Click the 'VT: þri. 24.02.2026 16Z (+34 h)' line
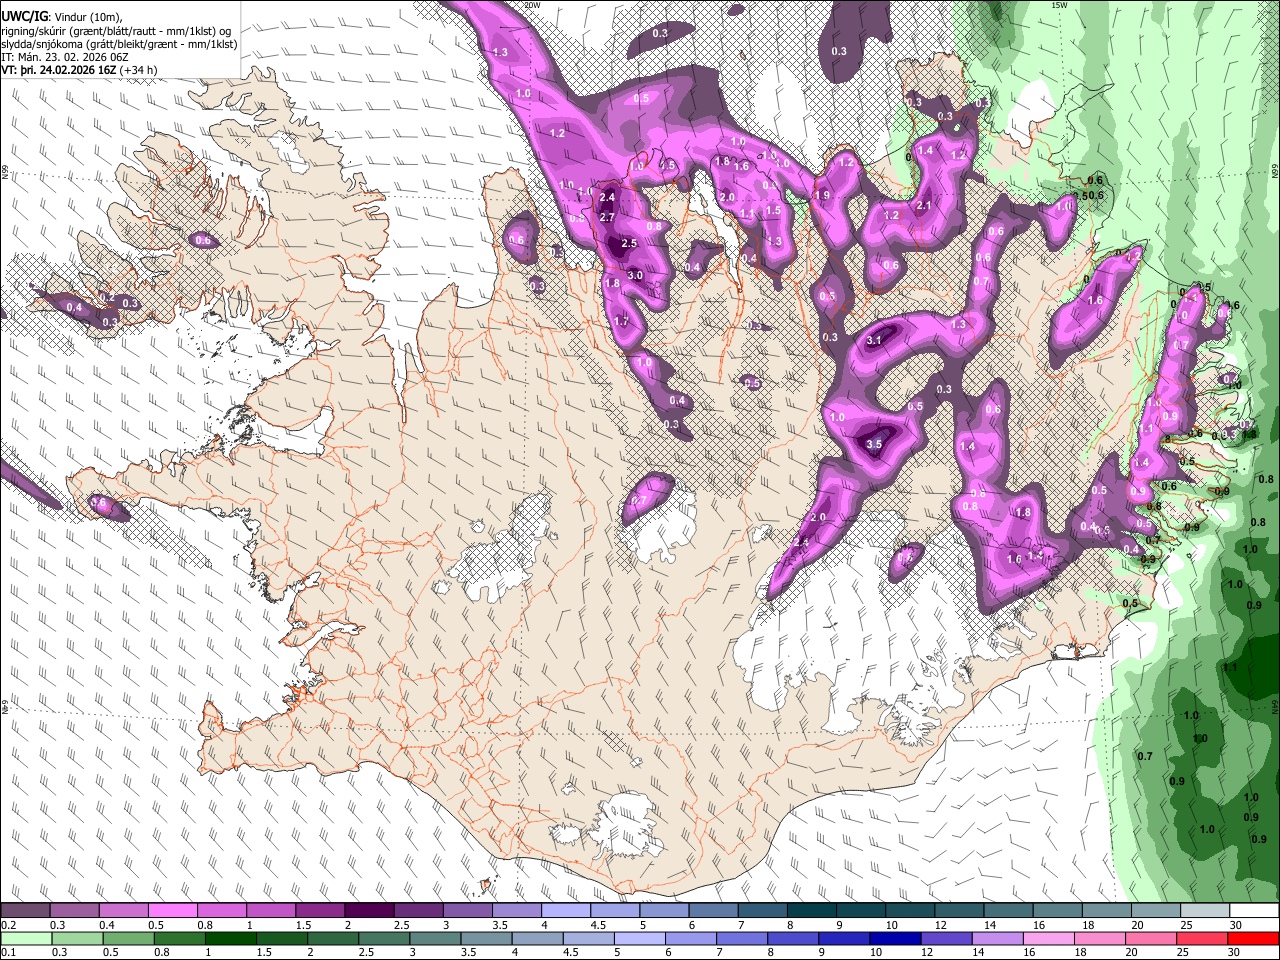 pos(79,71)
